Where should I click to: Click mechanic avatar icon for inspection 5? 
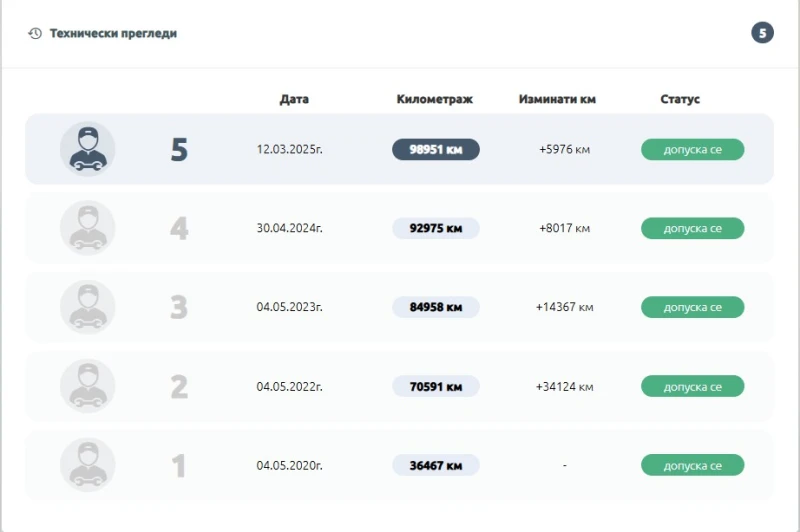click(x=87, y=149)
